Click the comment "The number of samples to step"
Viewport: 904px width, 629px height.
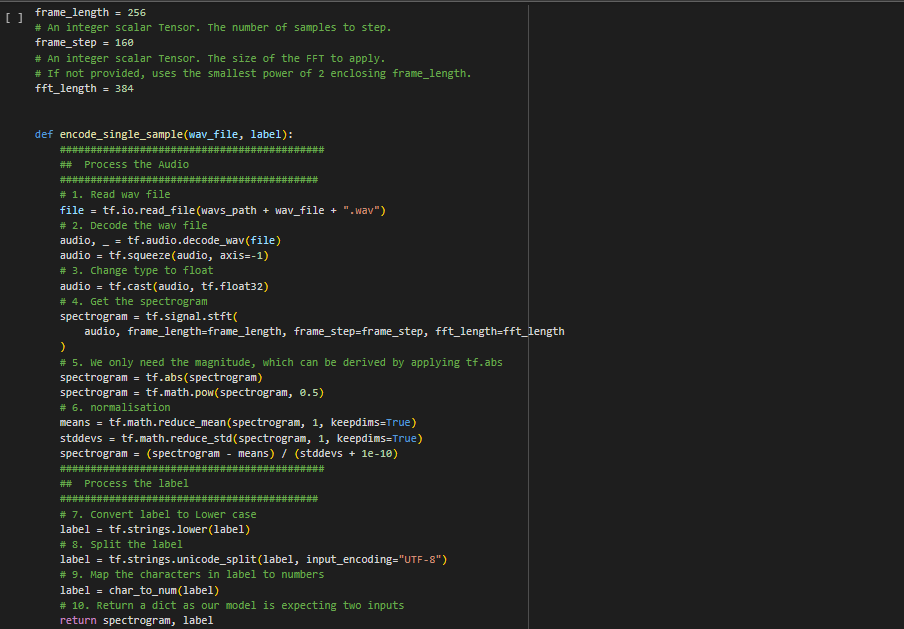(x=299, y=27)
